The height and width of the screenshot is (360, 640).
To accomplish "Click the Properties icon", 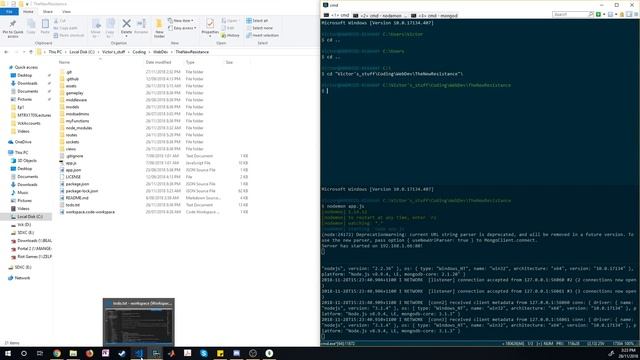I will pyautogui.click(x=210, y=27).
